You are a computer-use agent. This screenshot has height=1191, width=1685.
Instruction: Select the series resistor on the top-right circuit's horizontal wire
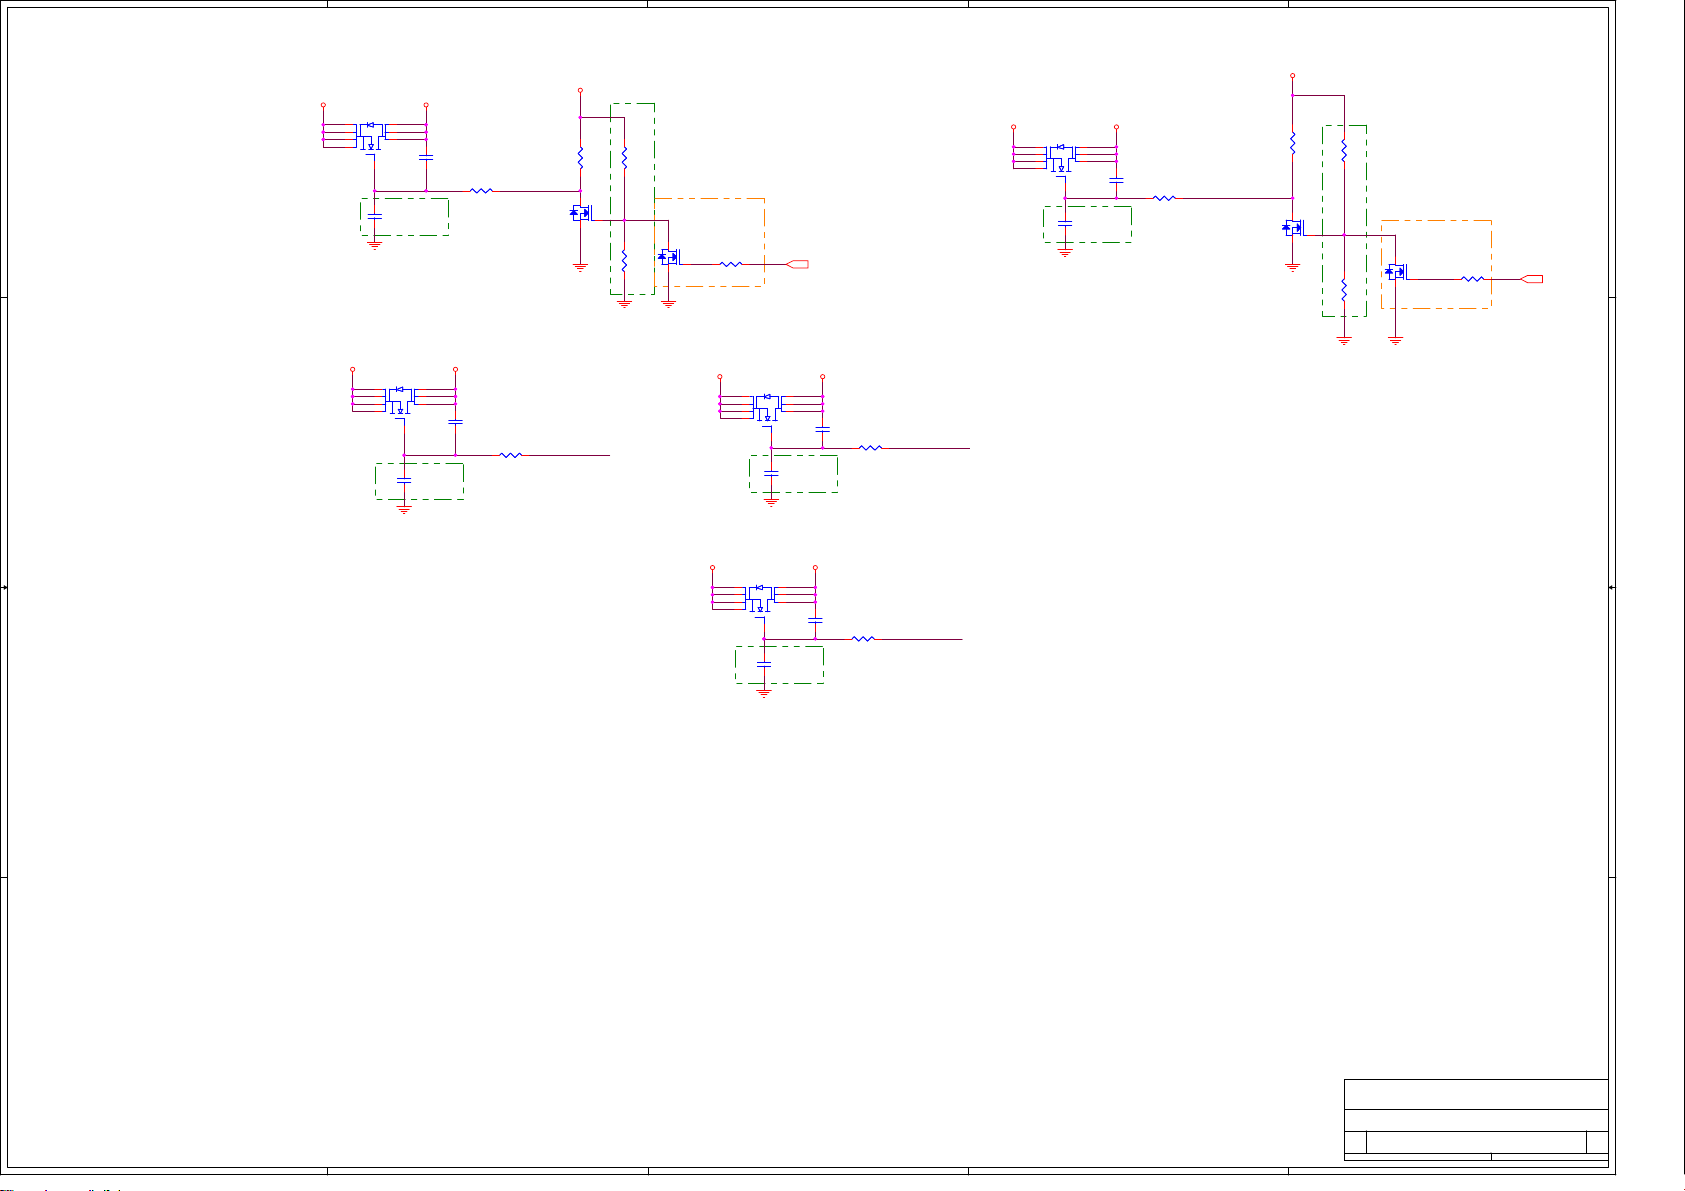pyautogui.click(x=1164, y=198)
